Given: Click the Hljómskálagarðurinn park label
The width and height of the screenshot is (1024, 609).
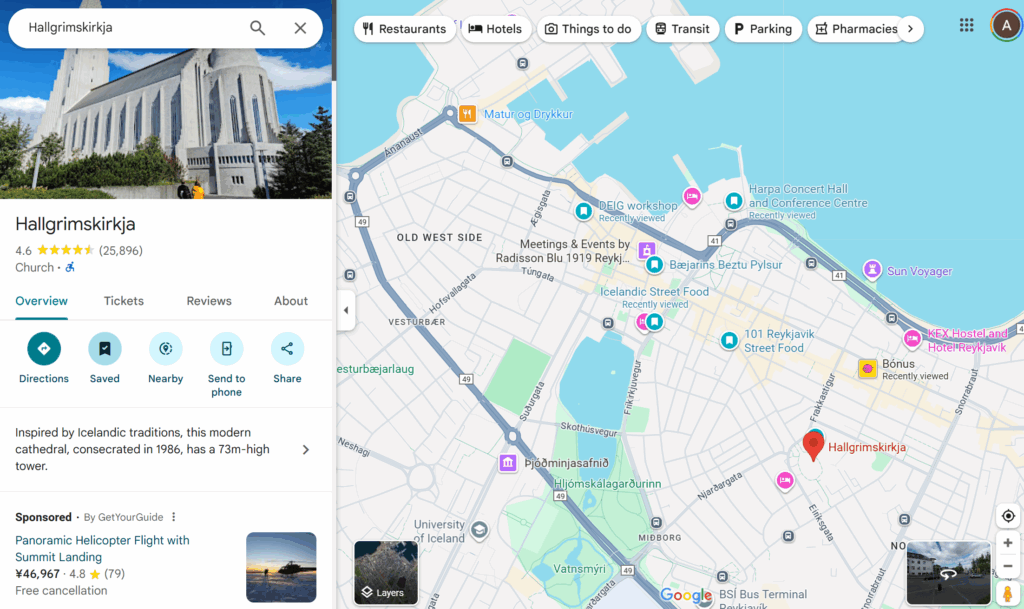Looking at the screenshot, I should click(x=607, y=484).
